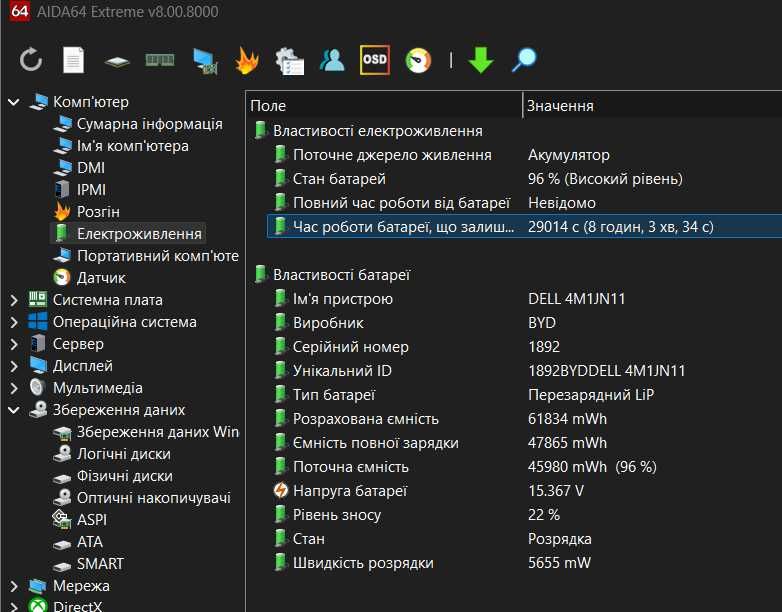782x612 pixels.
Task: Expand the Мультимедіа tree node
Action: tap(14, 388)
